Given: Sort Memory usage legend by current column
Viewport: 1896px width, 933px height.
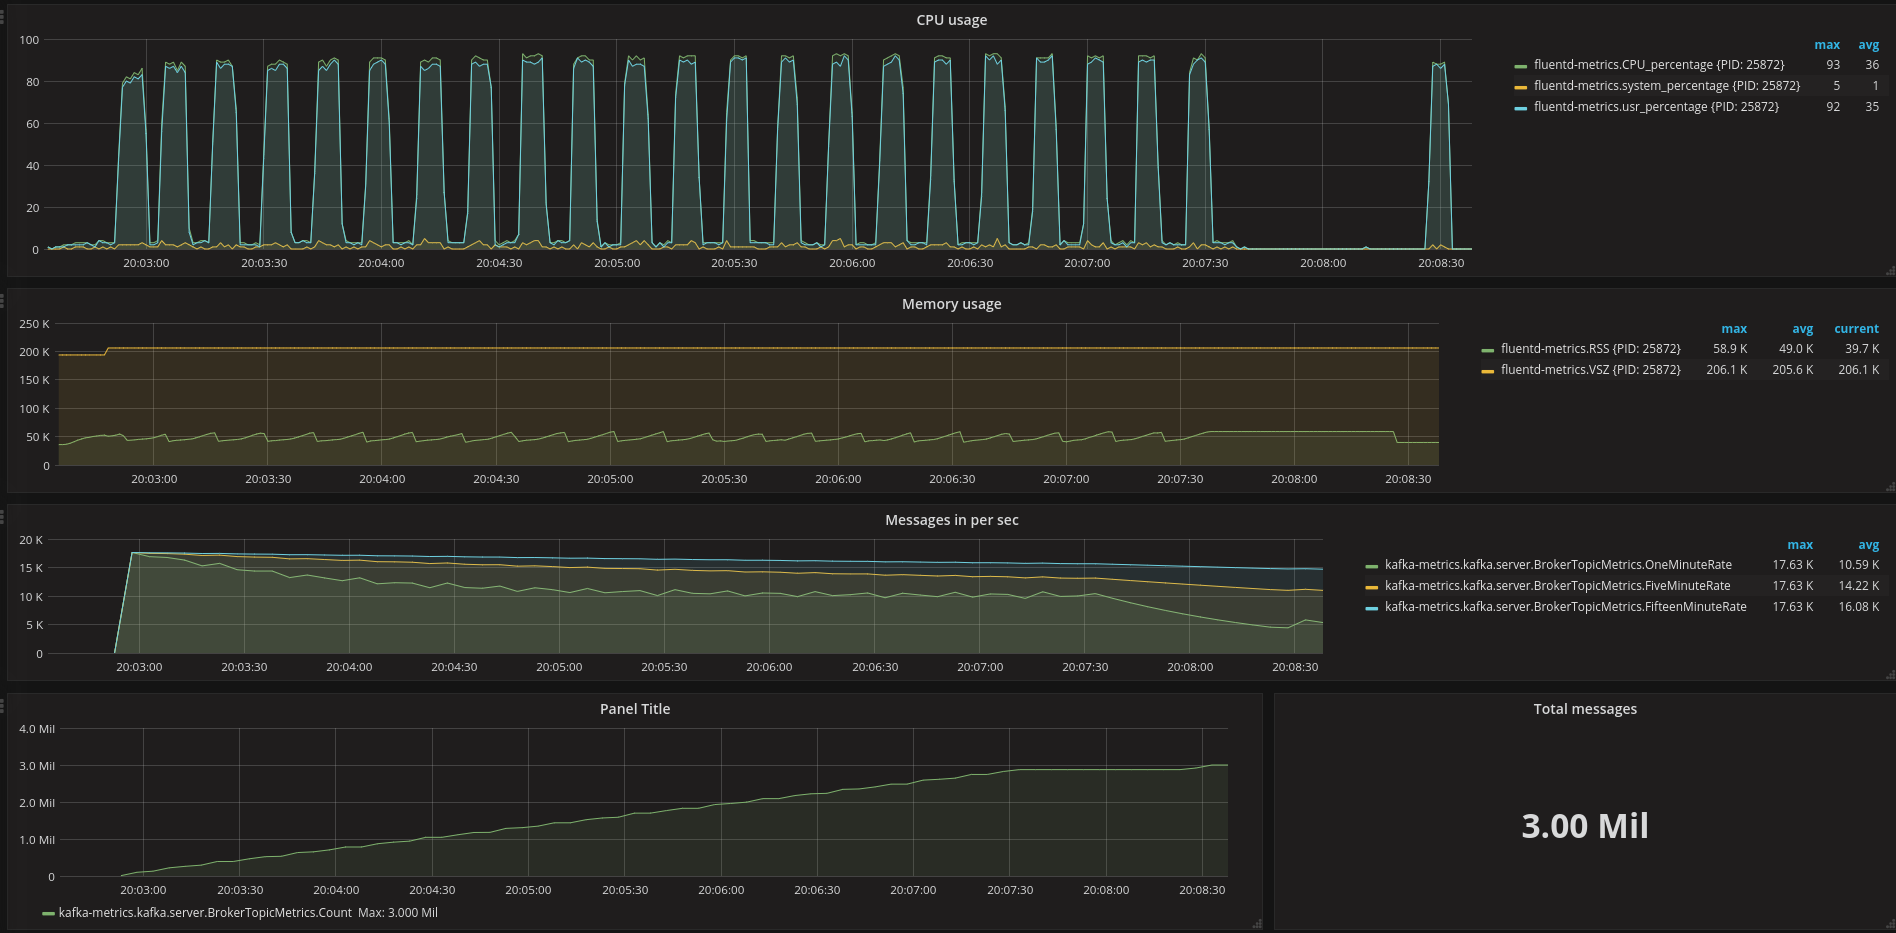Looking at the screenshot, I should pyautogui.click(x=1856, y=329).
